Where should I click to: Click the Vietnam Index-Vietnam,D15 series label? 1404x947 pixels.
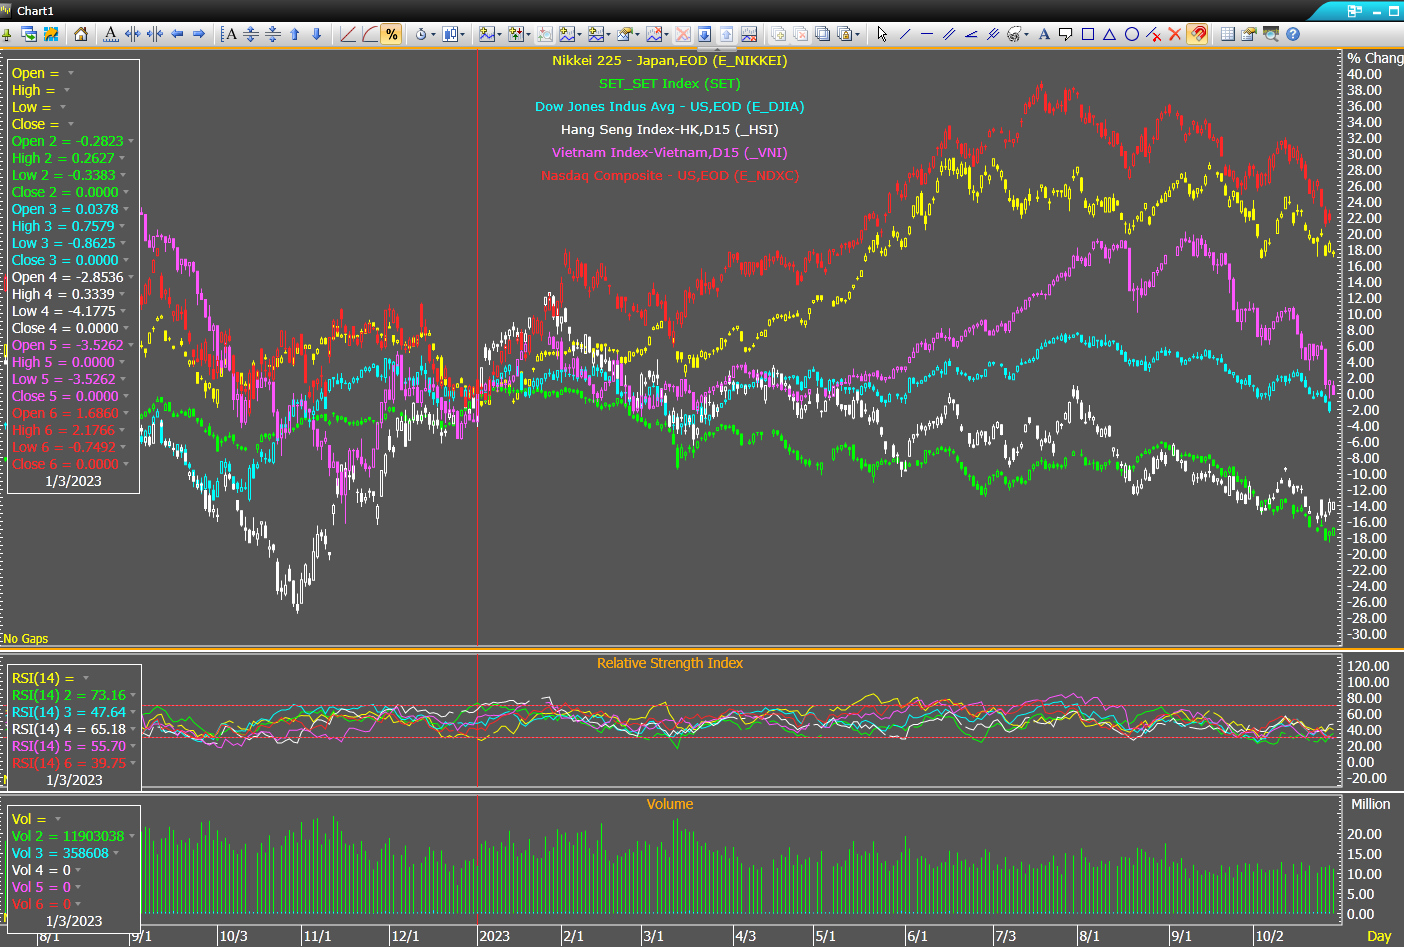(669, 153)
